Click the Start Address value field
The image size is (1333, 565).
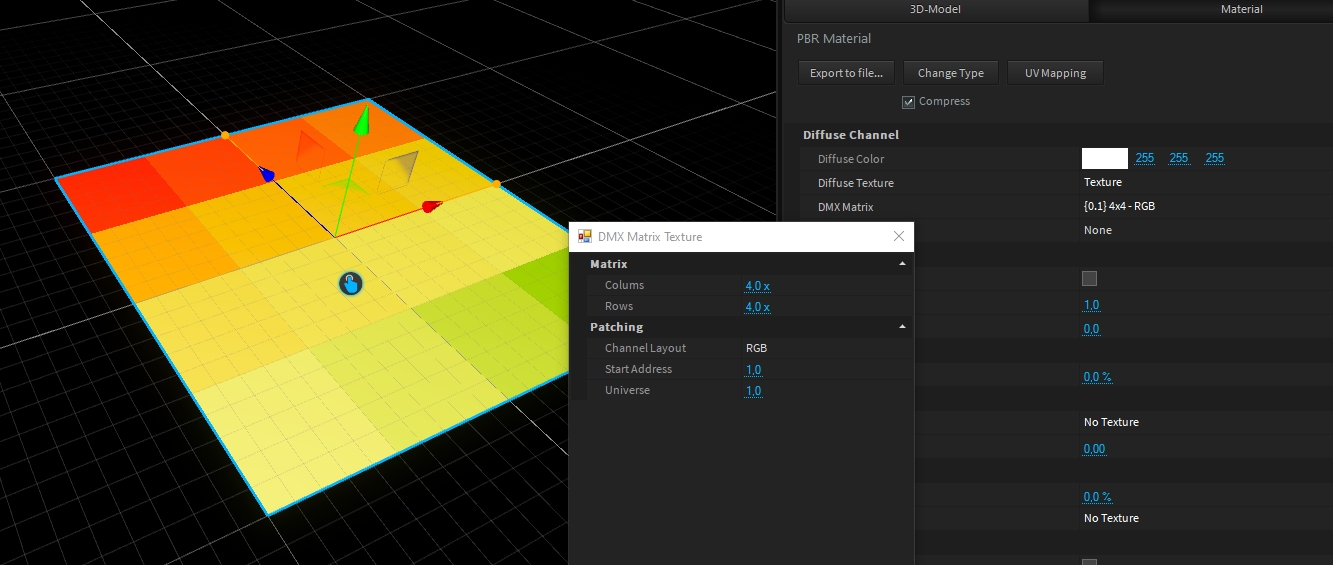click(753, 370)
